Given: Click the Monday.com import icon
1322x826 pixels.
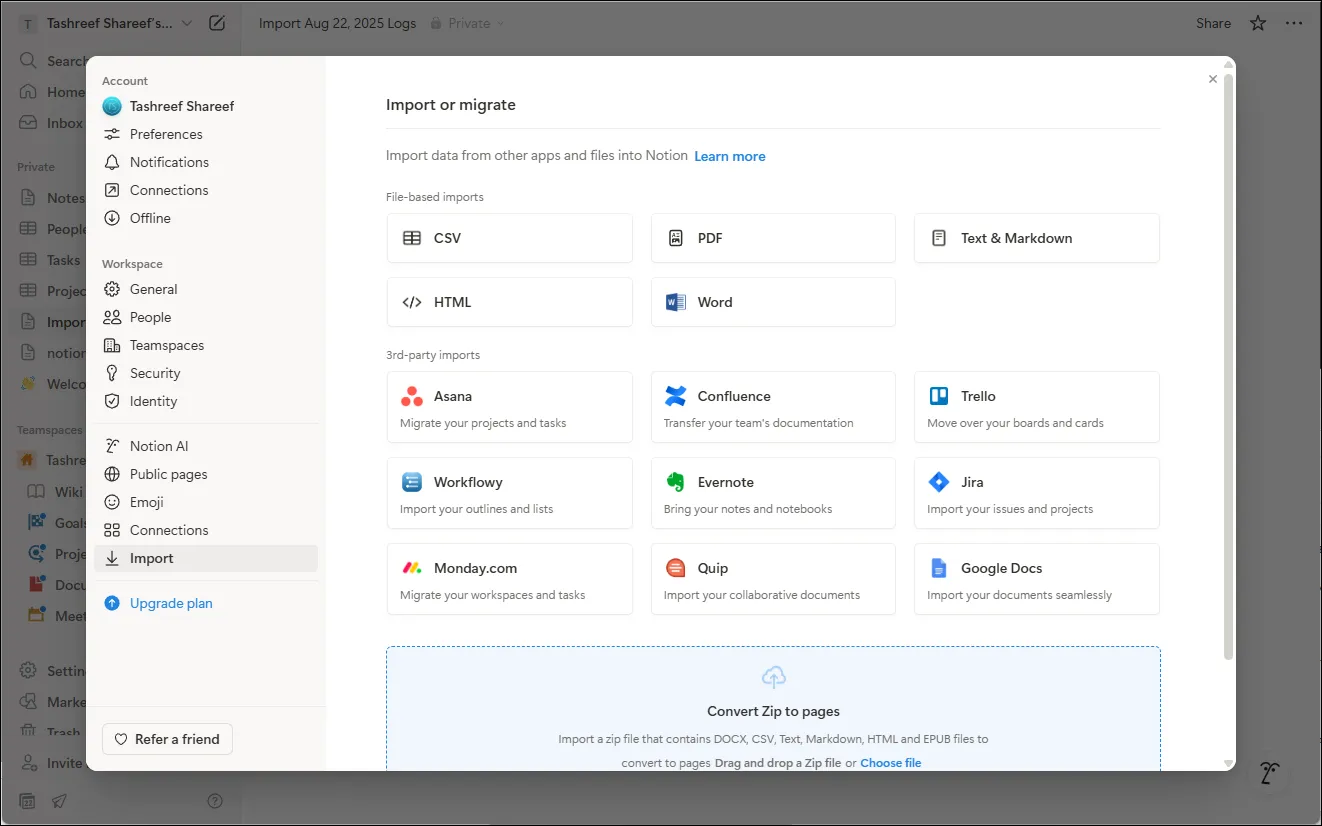Looking at the screenshot, I should 411,567.
